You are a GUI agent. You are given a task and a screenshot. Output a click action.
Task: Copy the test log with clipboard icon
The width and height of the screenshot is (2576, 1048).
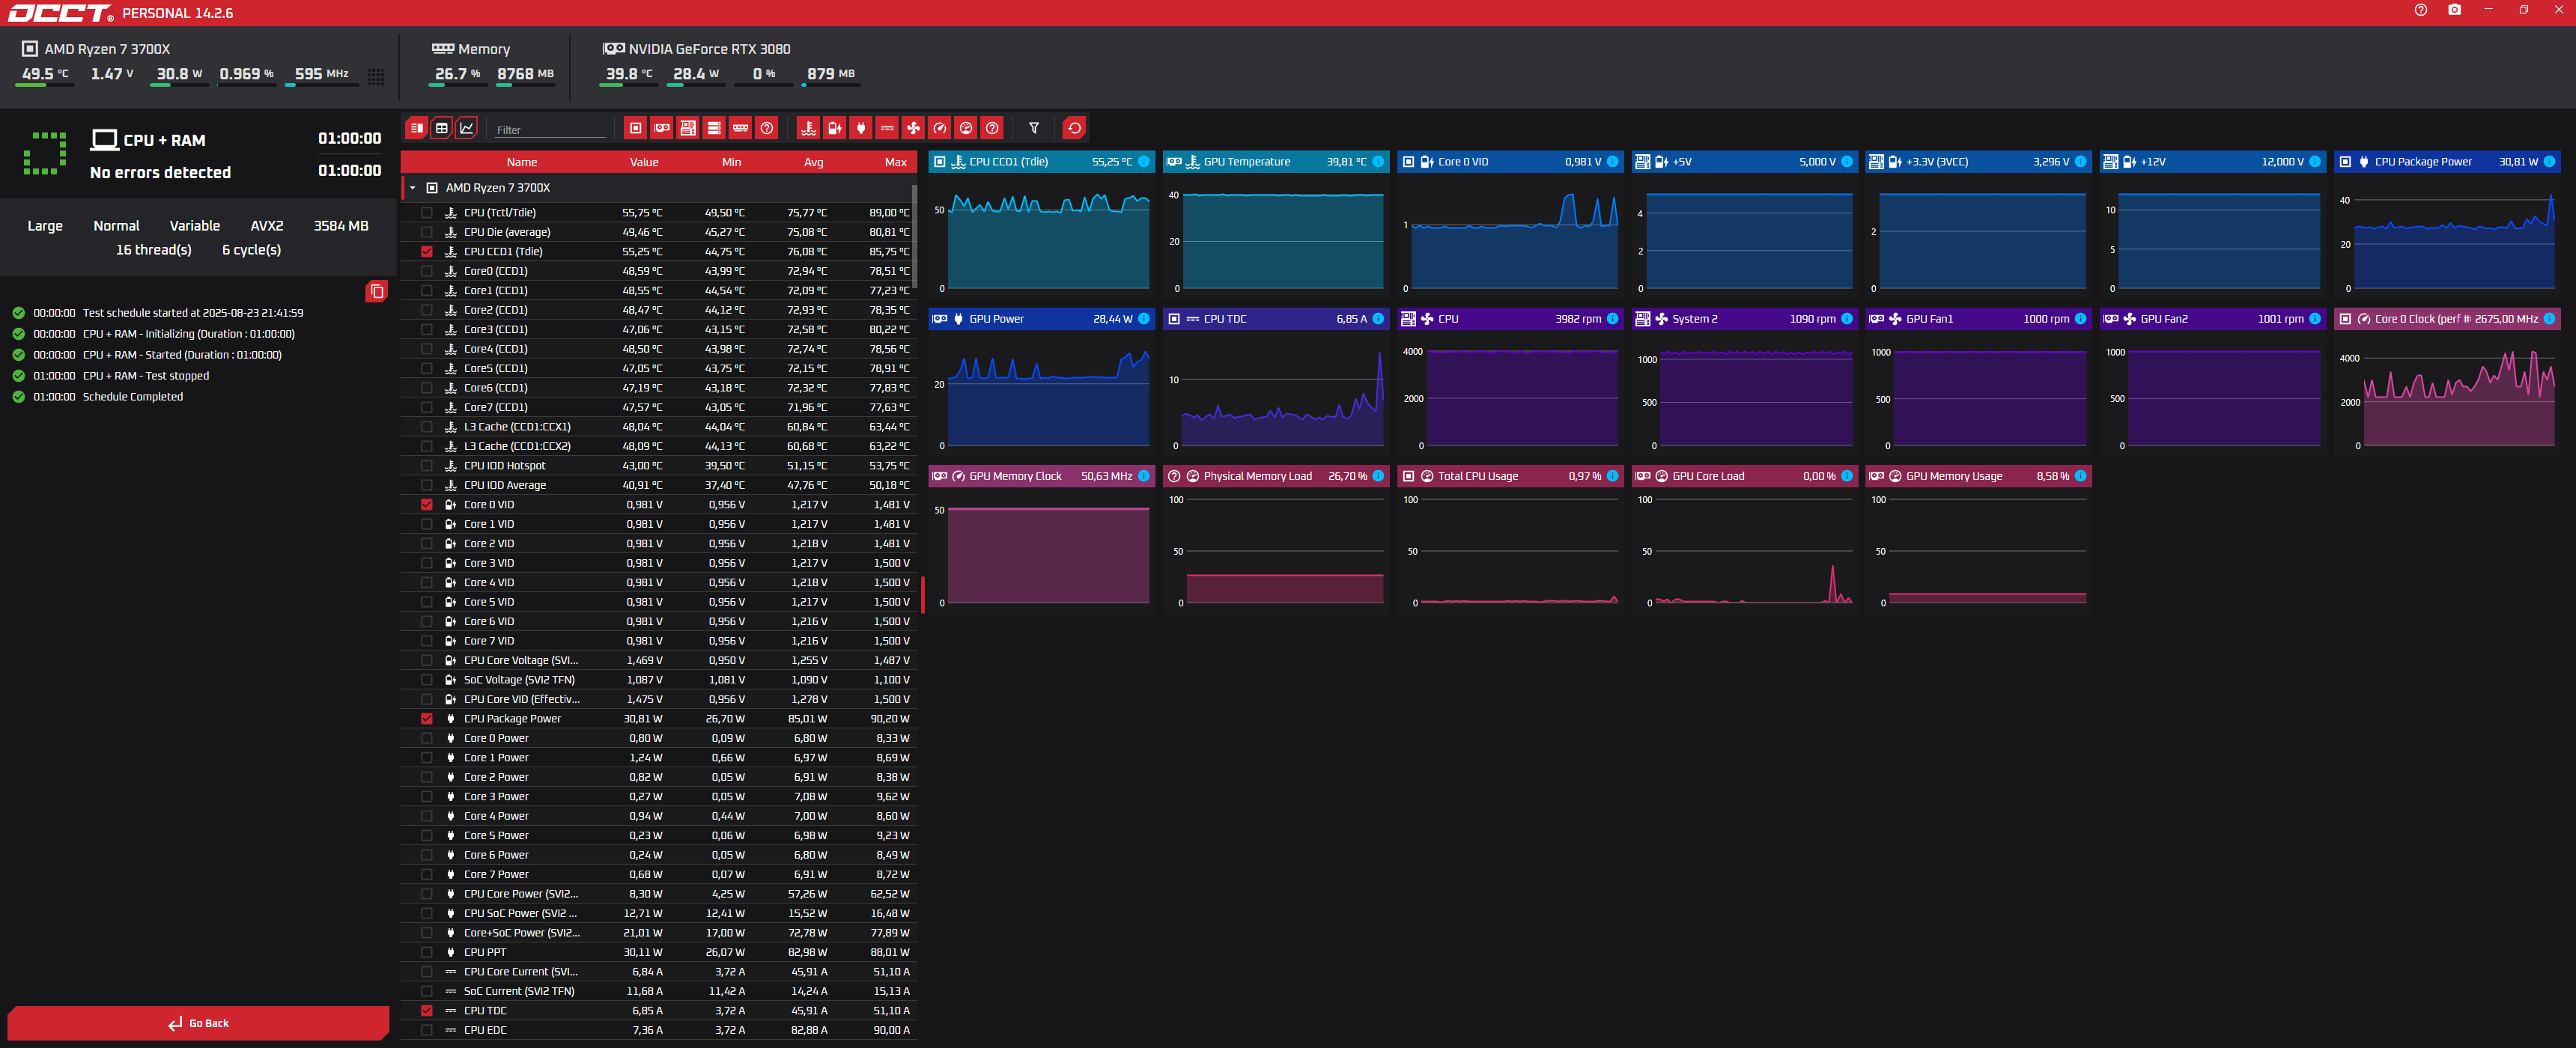[x=377, y=291]
